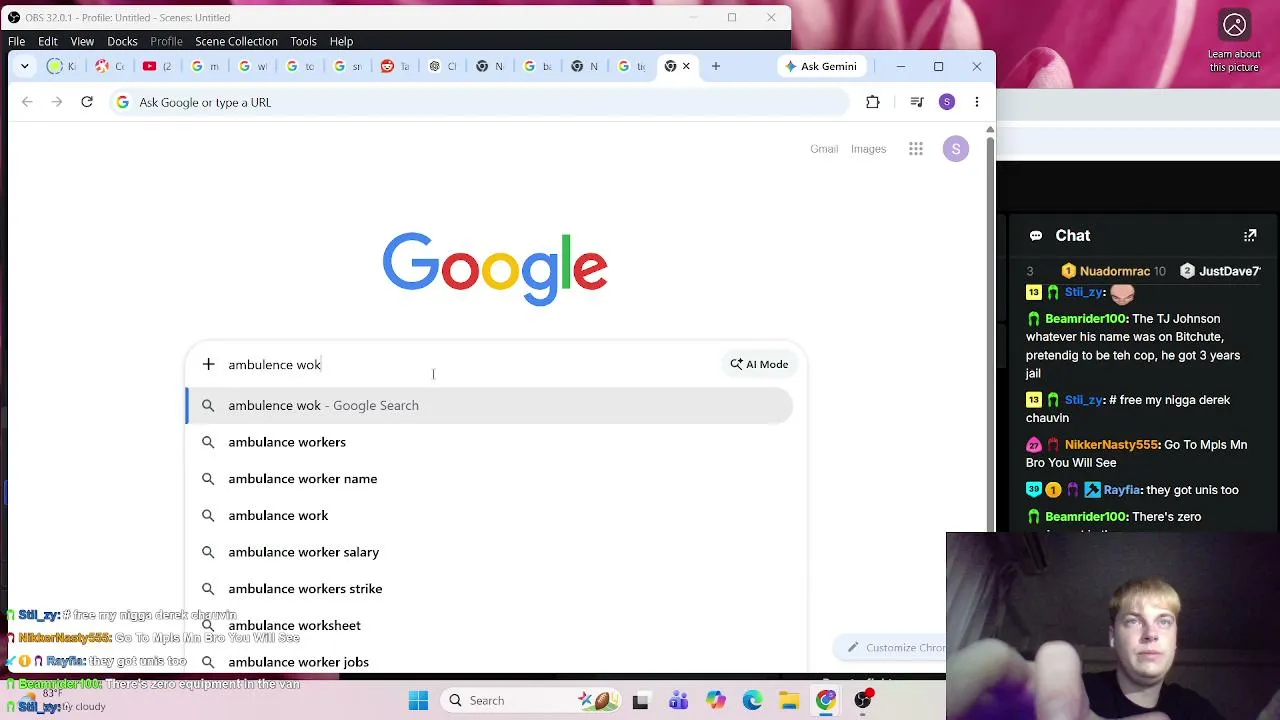Open the Windows Start menu
Screen dimensions: 1280x720
[418, 701]
